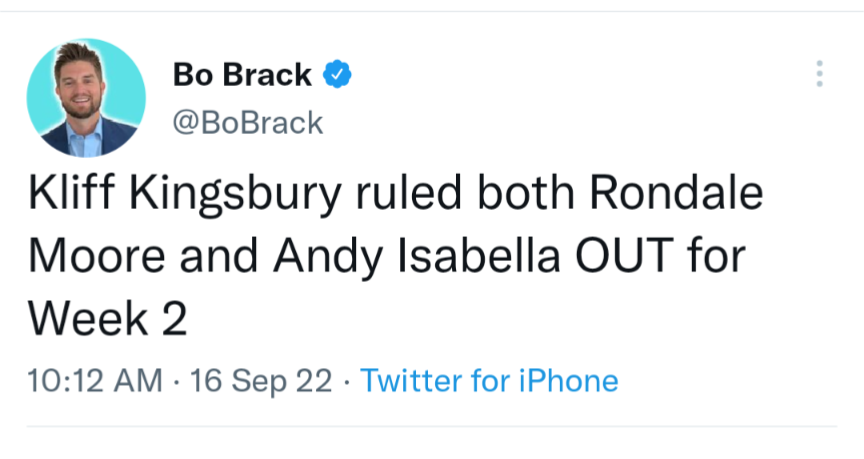This screenshot has height=459, width=864.
Task: Click the name Kliff in the tweet
Action: coord(66,197)
